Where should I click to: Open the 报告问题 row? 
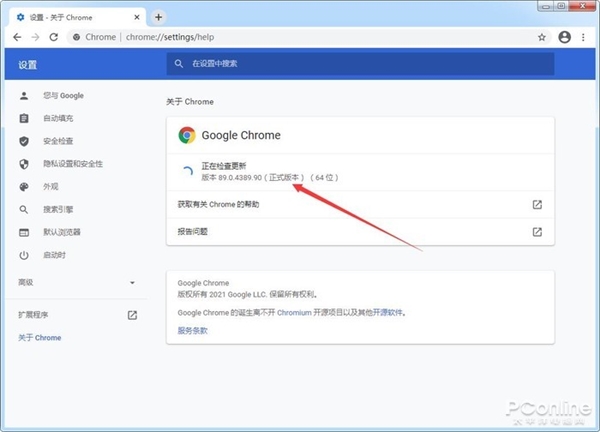coord(360,231)
